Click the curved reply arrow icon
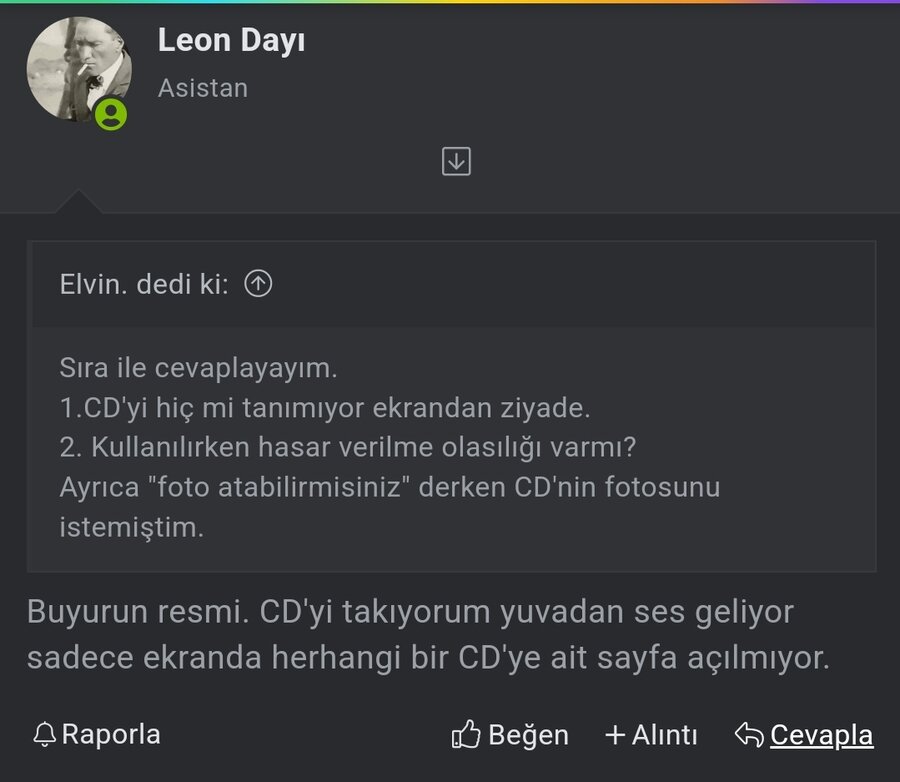Screen dimensions: 900x782 point(748,736)
